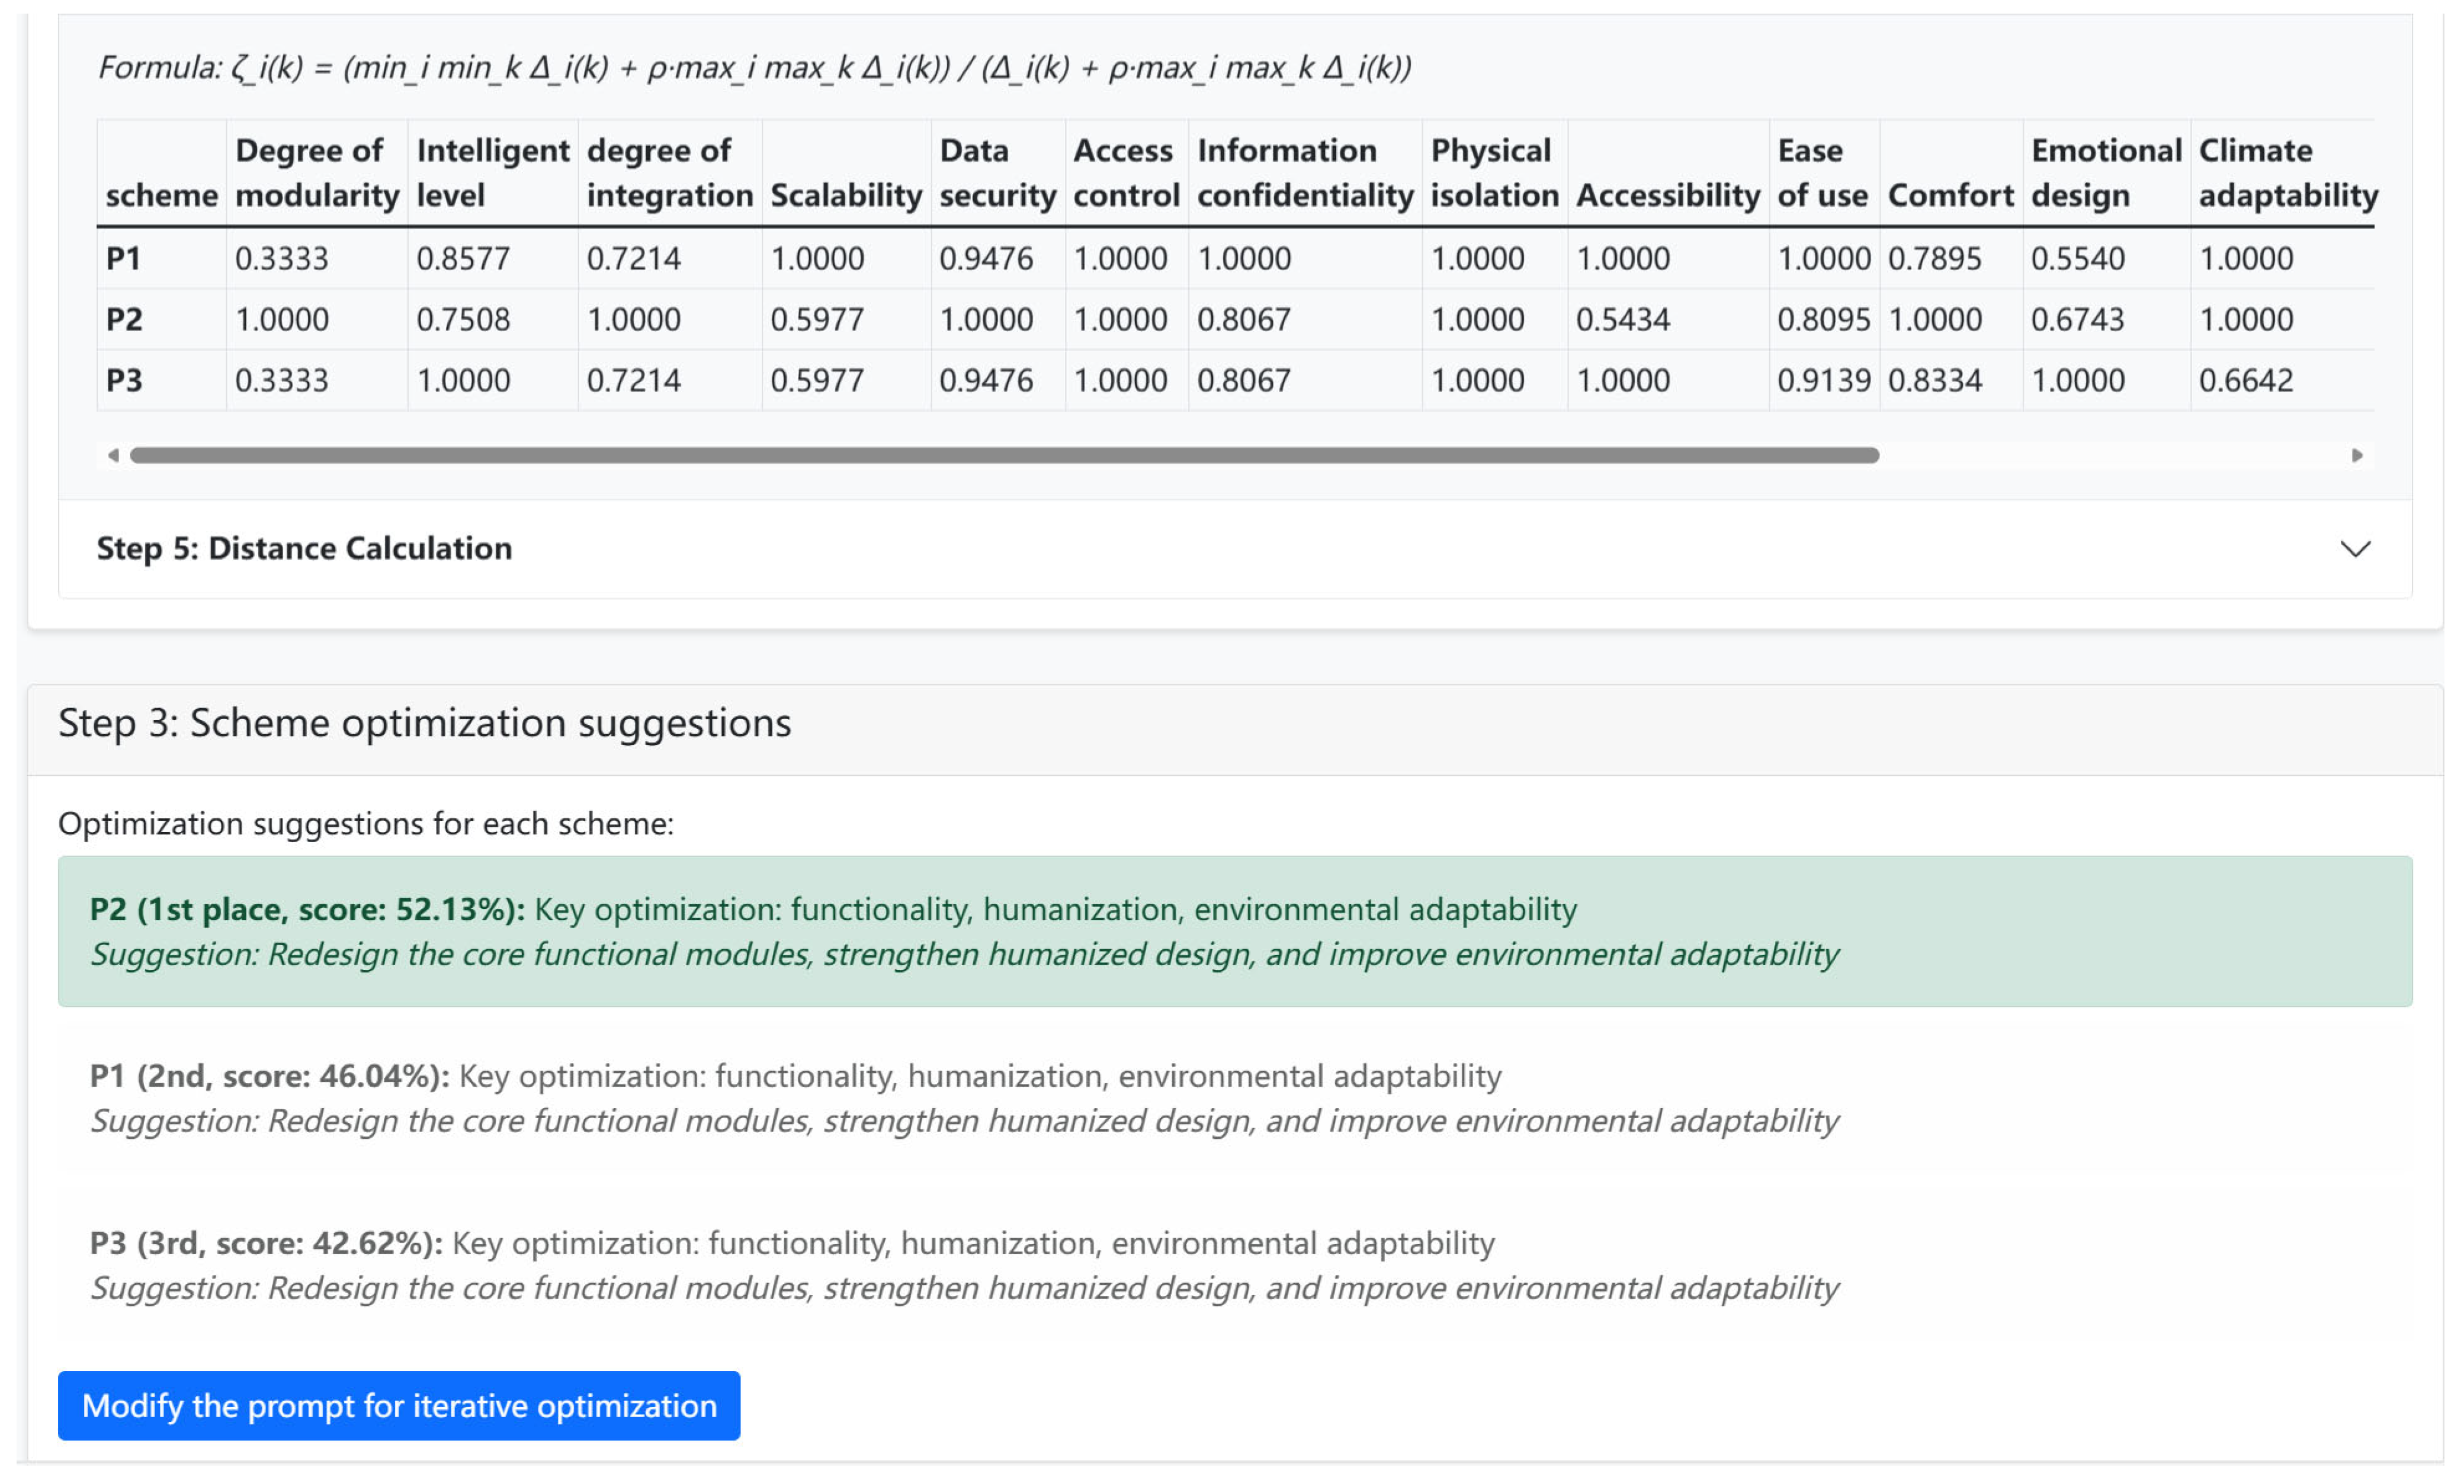Click the grey relational coefficient formula text
This screenshot has height=1484, width=2464.
point(754,68)
